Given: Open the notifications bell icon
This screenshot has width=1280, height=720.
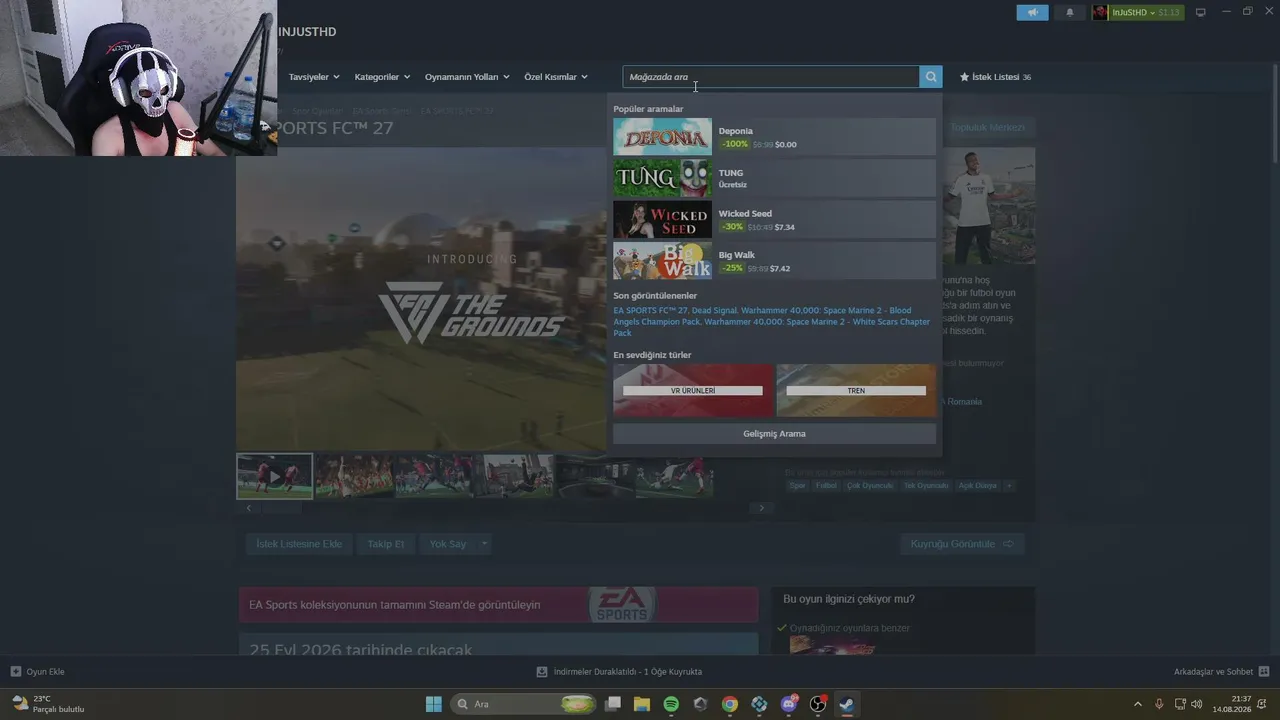Looking at the screenshot, I should (x=1070, y=12).
